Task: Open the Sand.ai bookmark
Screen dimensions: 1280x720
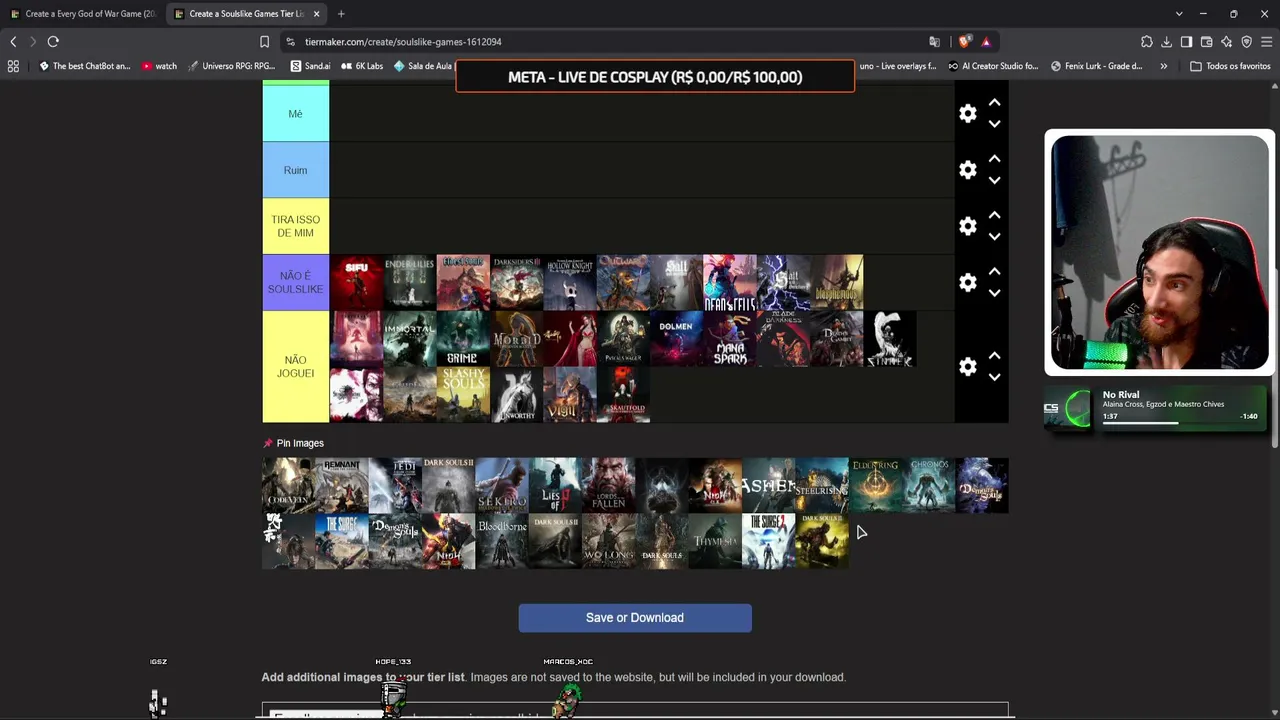Action: pyautogui.click(x=310, y=66)
